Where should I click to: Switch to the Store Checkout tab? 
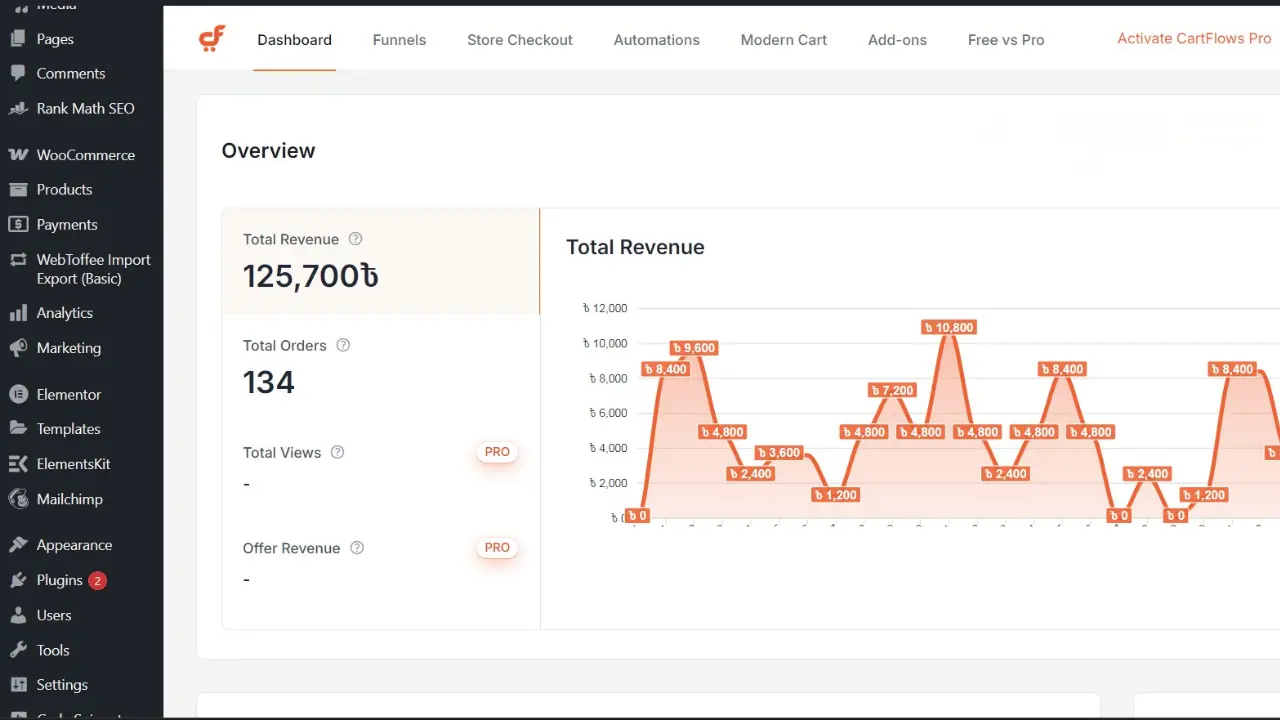519,40
